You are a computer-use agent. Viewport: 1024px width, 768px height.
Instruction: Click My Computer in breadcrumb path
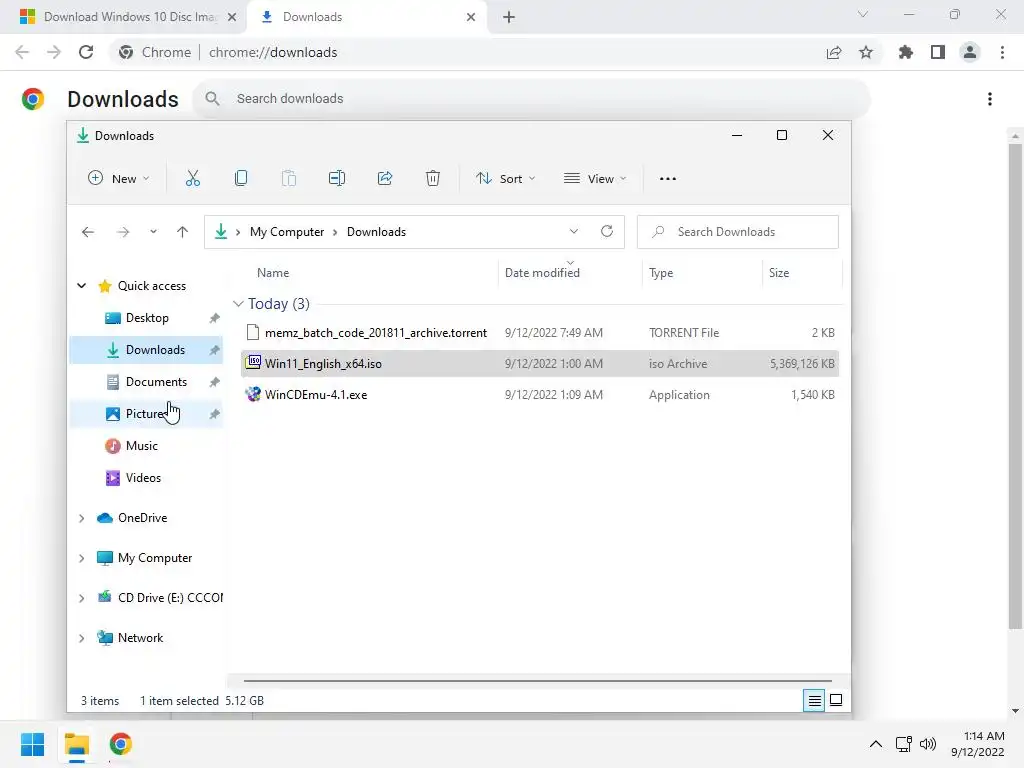[x=287, y=232]
